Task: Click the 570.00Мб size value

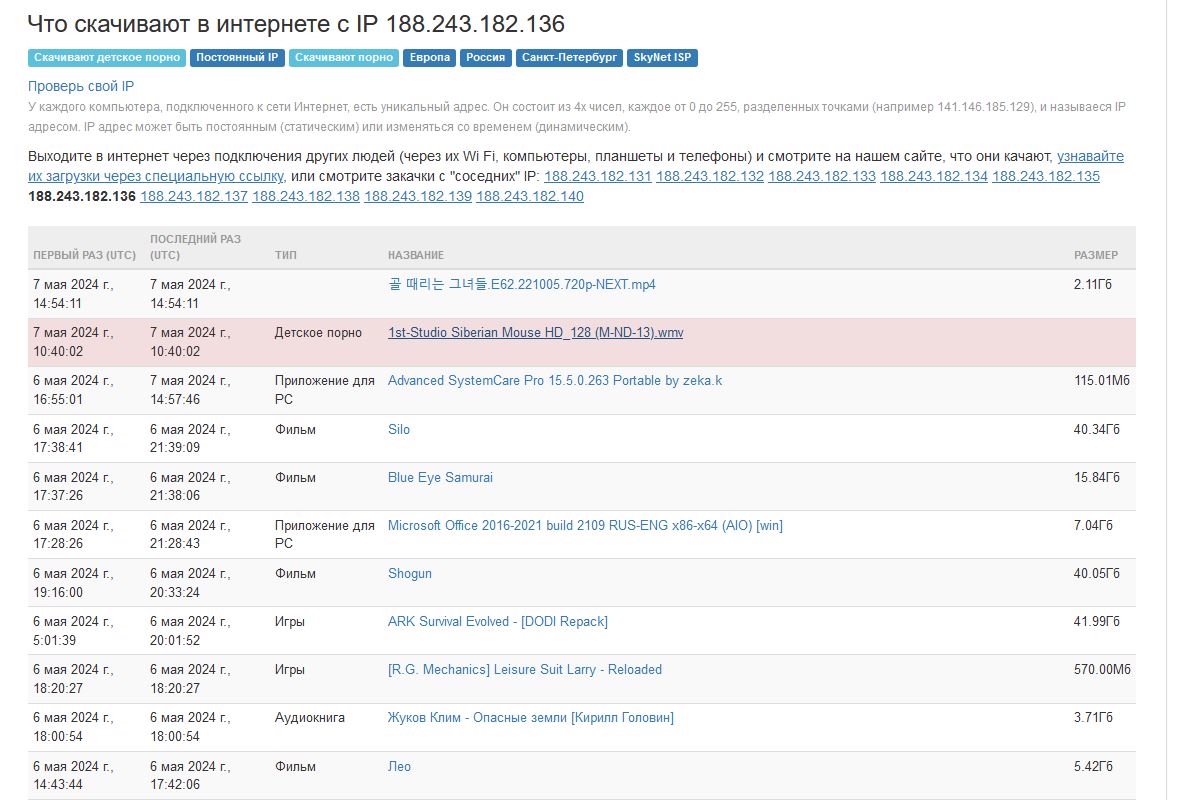Action: 1102,669
